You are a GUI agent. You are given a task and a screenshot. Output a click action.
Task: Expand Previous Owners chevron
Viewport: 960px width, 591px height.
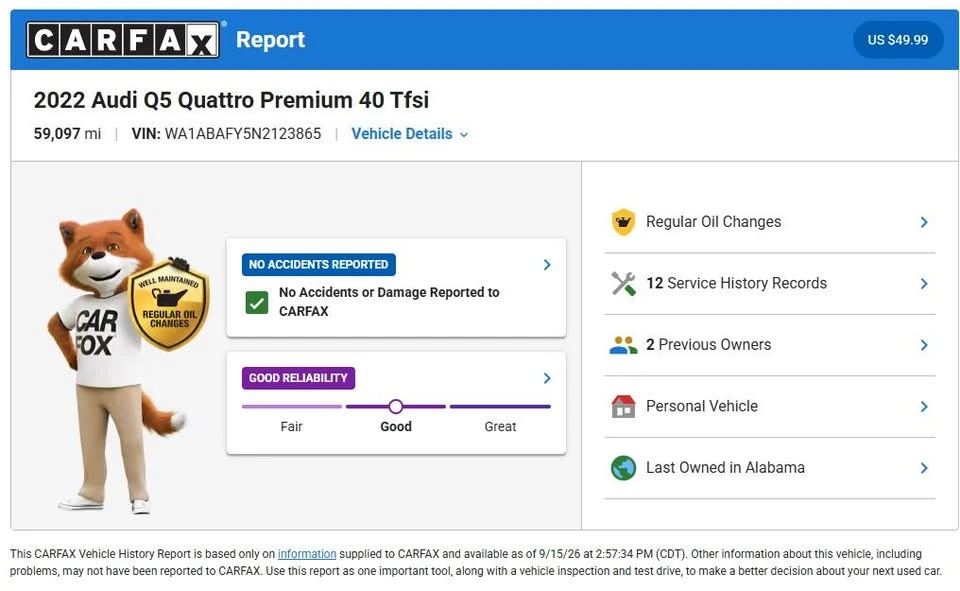point(924,345)
